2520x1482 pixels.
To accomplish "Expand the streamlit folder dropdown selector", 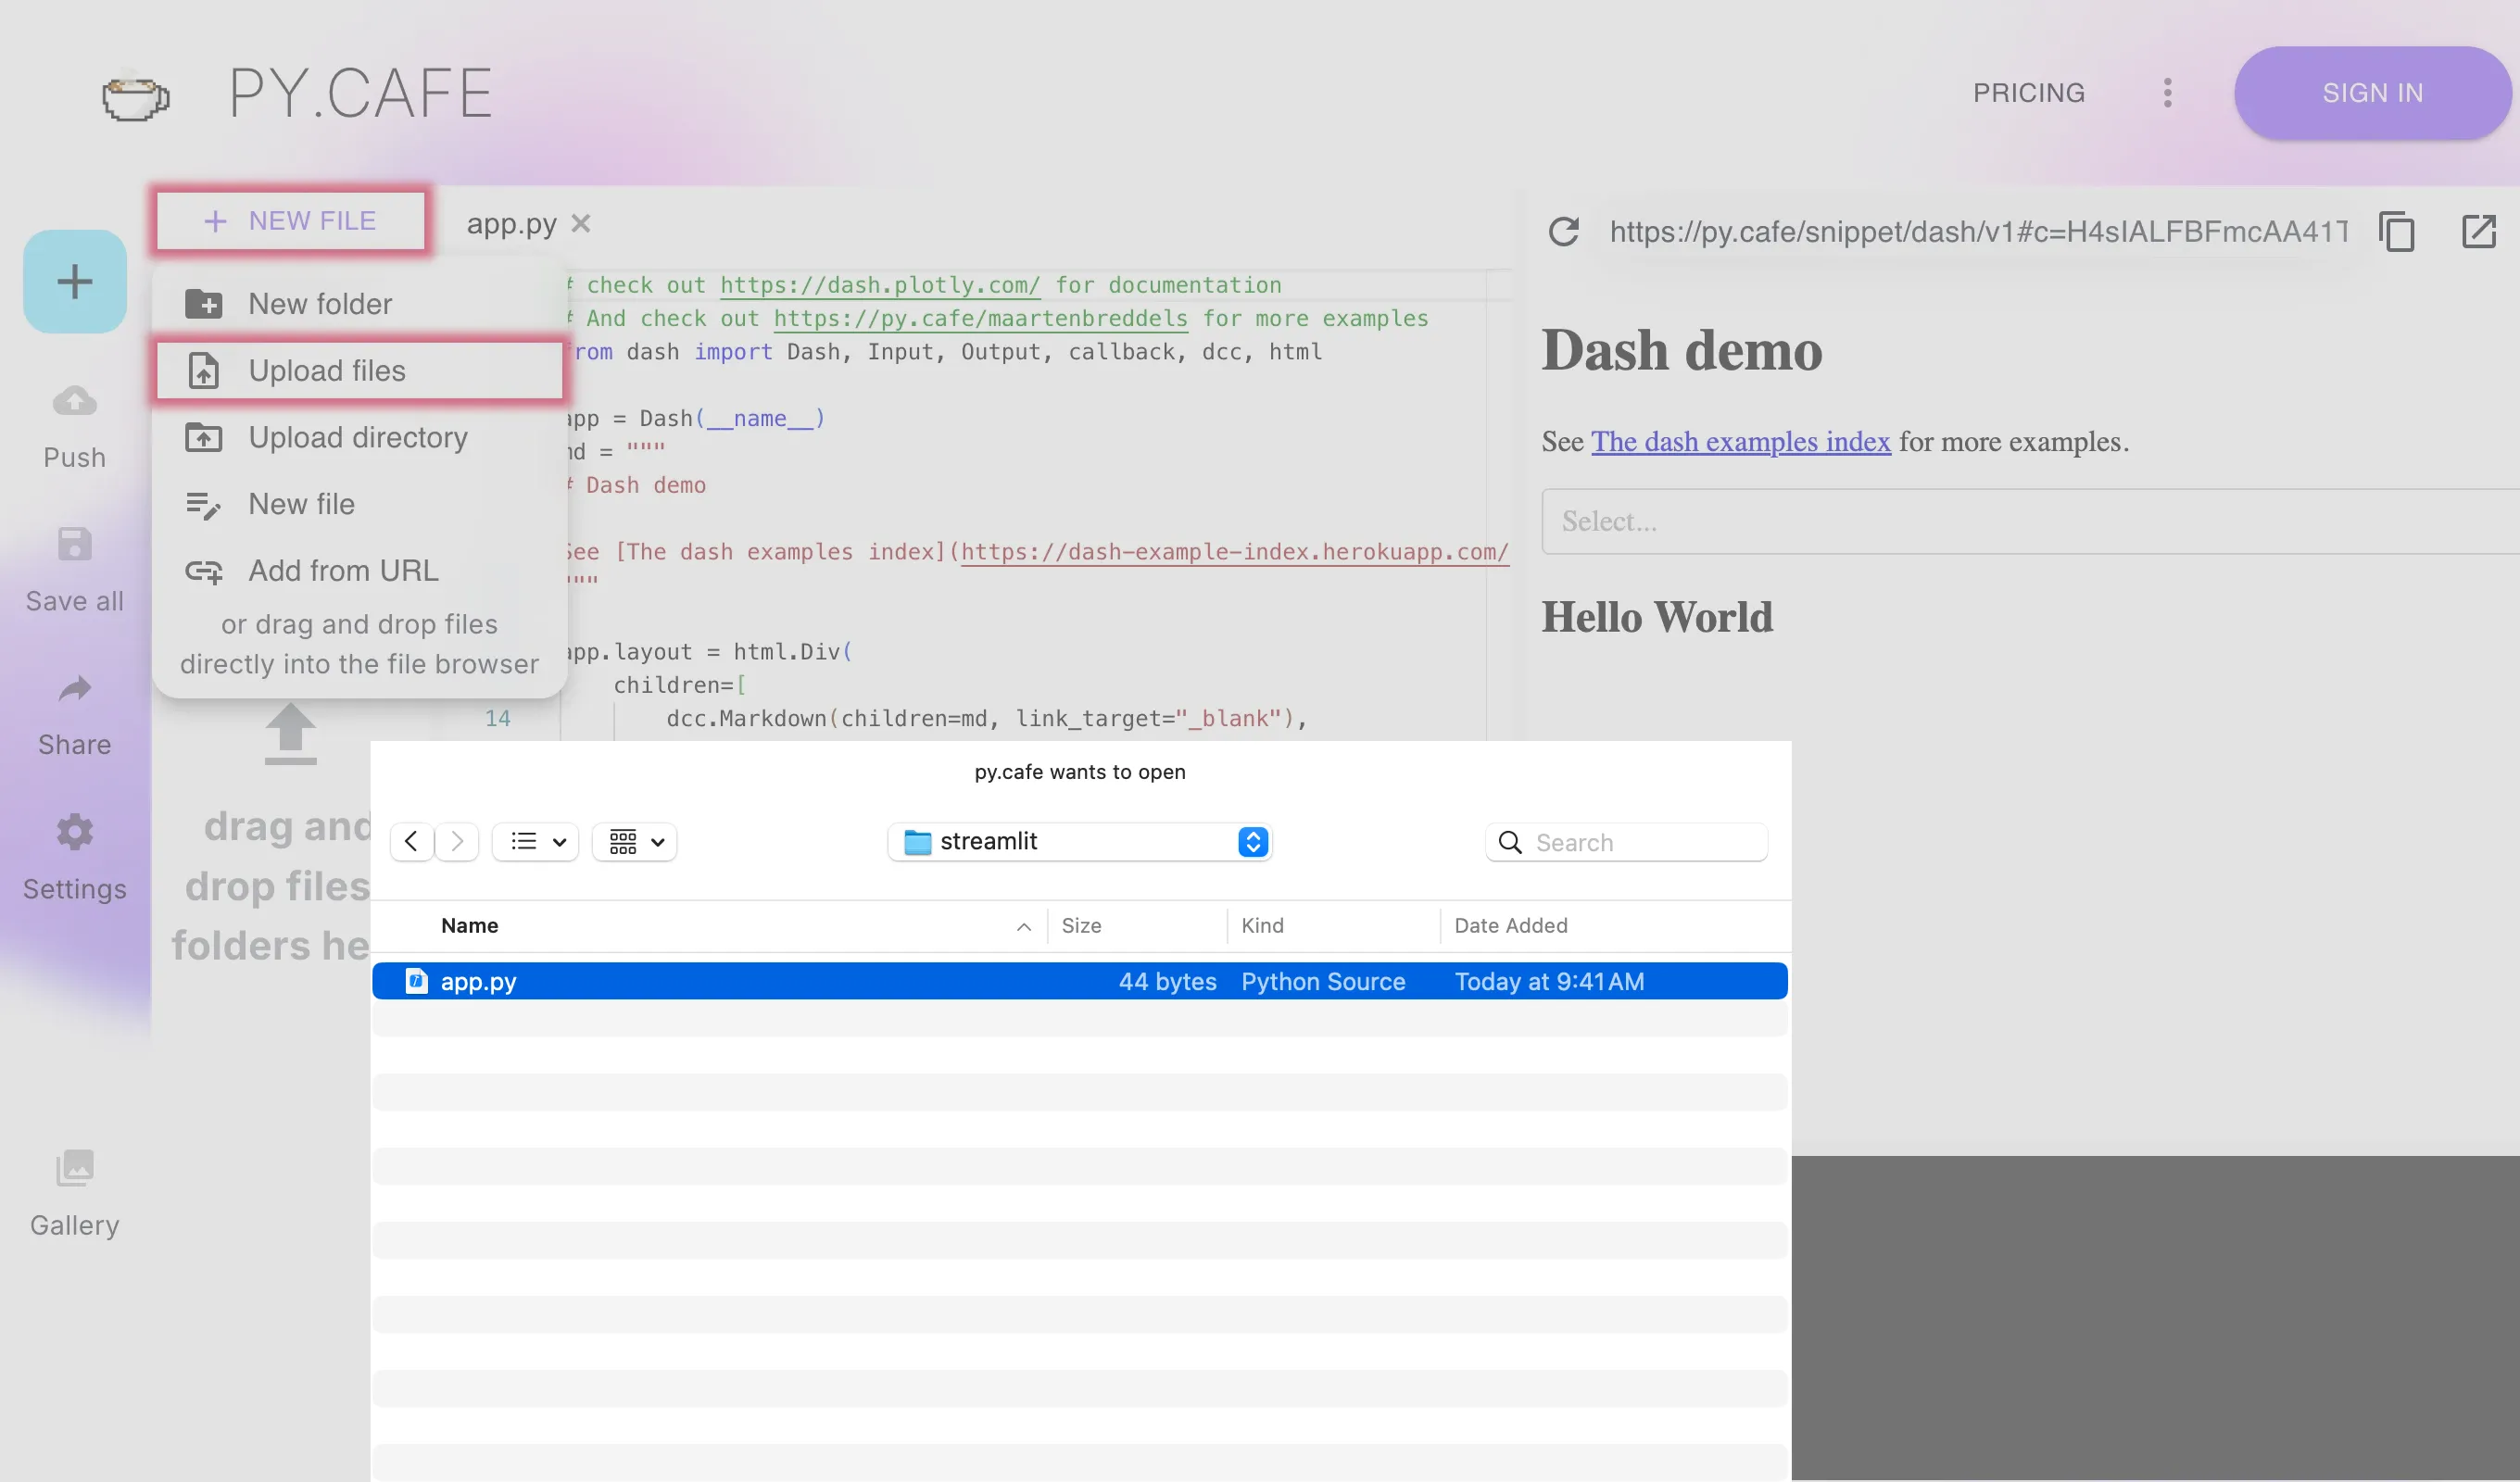I will (1254, 842).
